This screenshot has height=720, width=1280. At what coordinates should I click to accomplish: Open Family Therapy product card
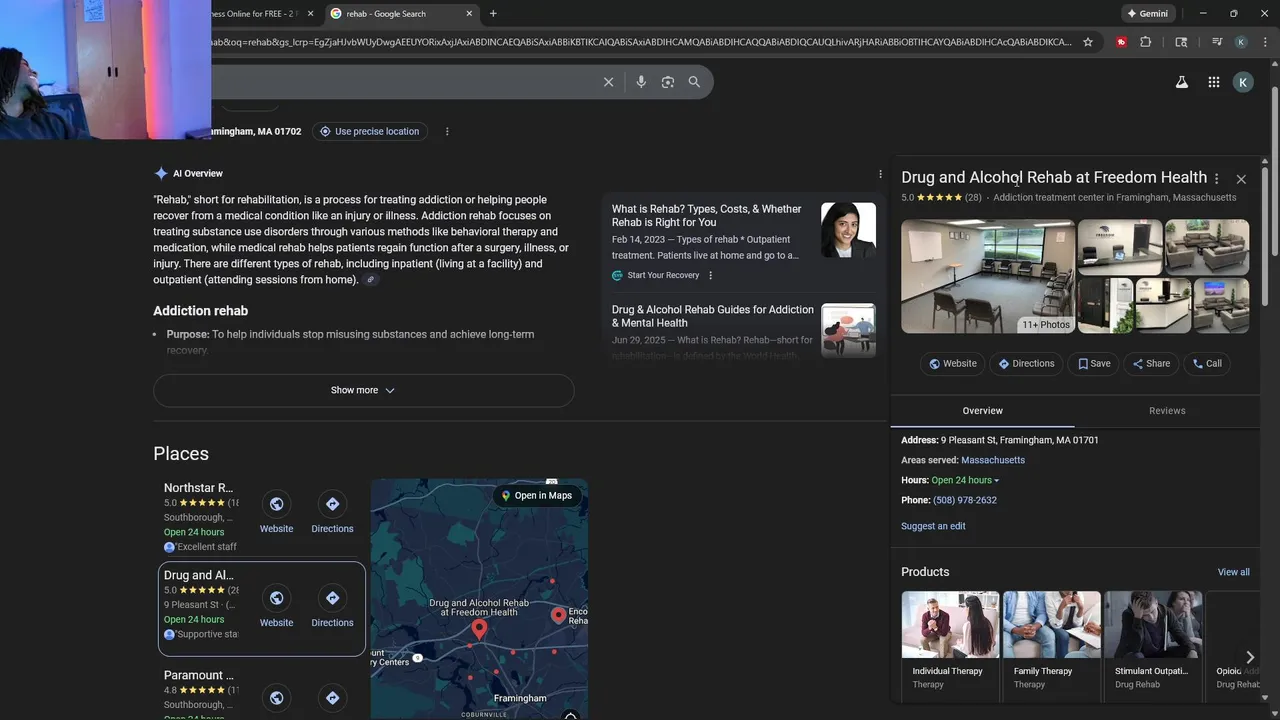[1052, 644]
